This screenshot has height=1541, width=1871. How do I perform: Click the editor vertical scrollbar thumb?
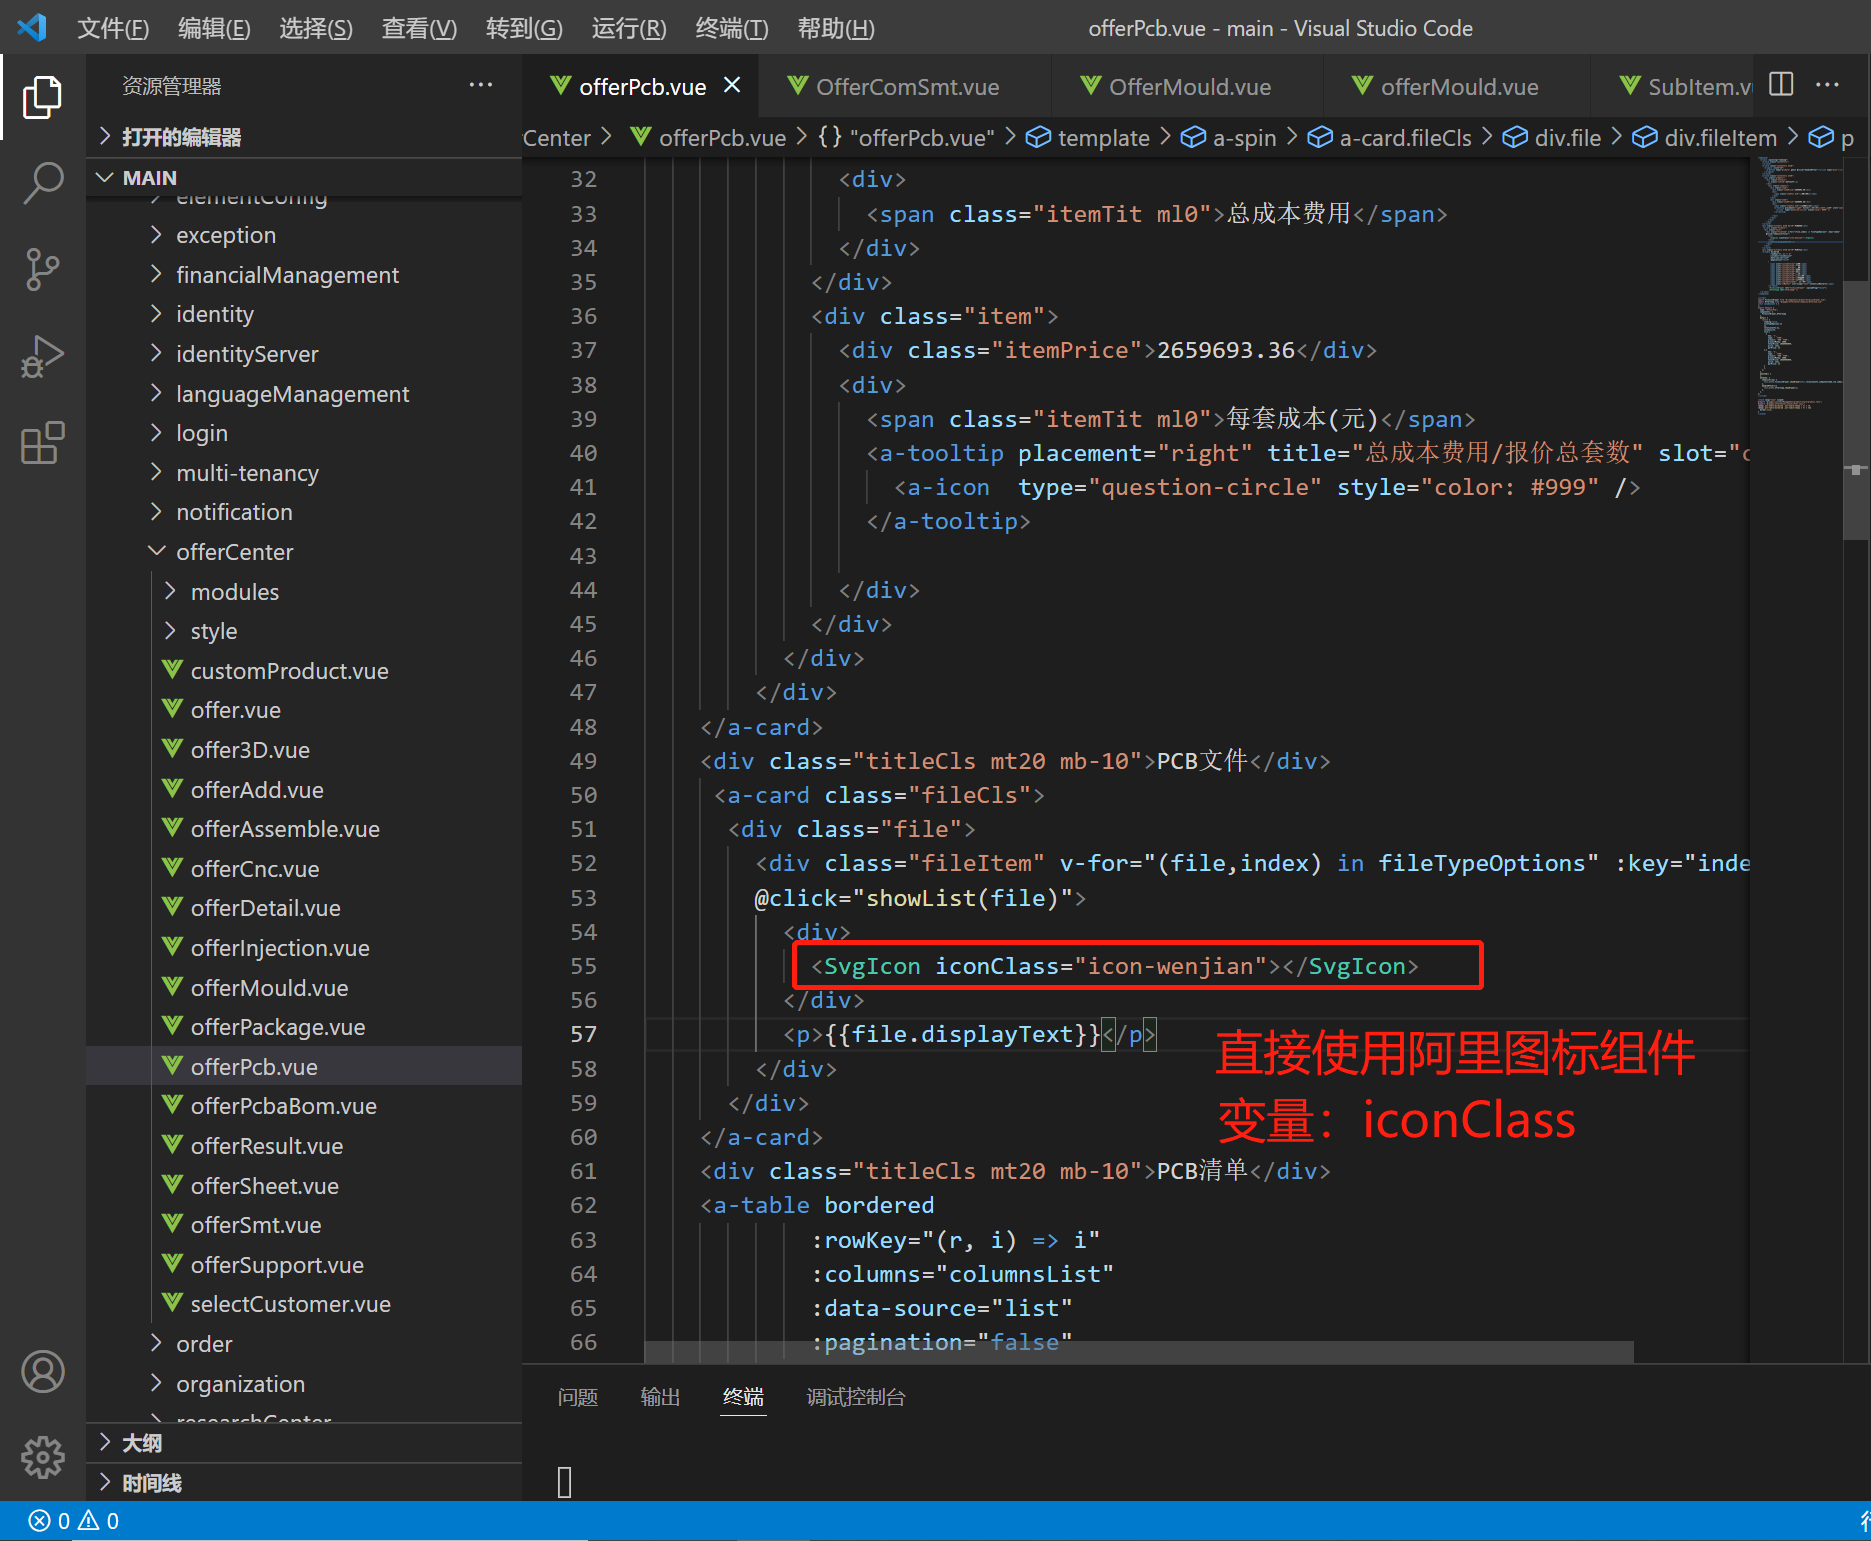coord(1857,410)
